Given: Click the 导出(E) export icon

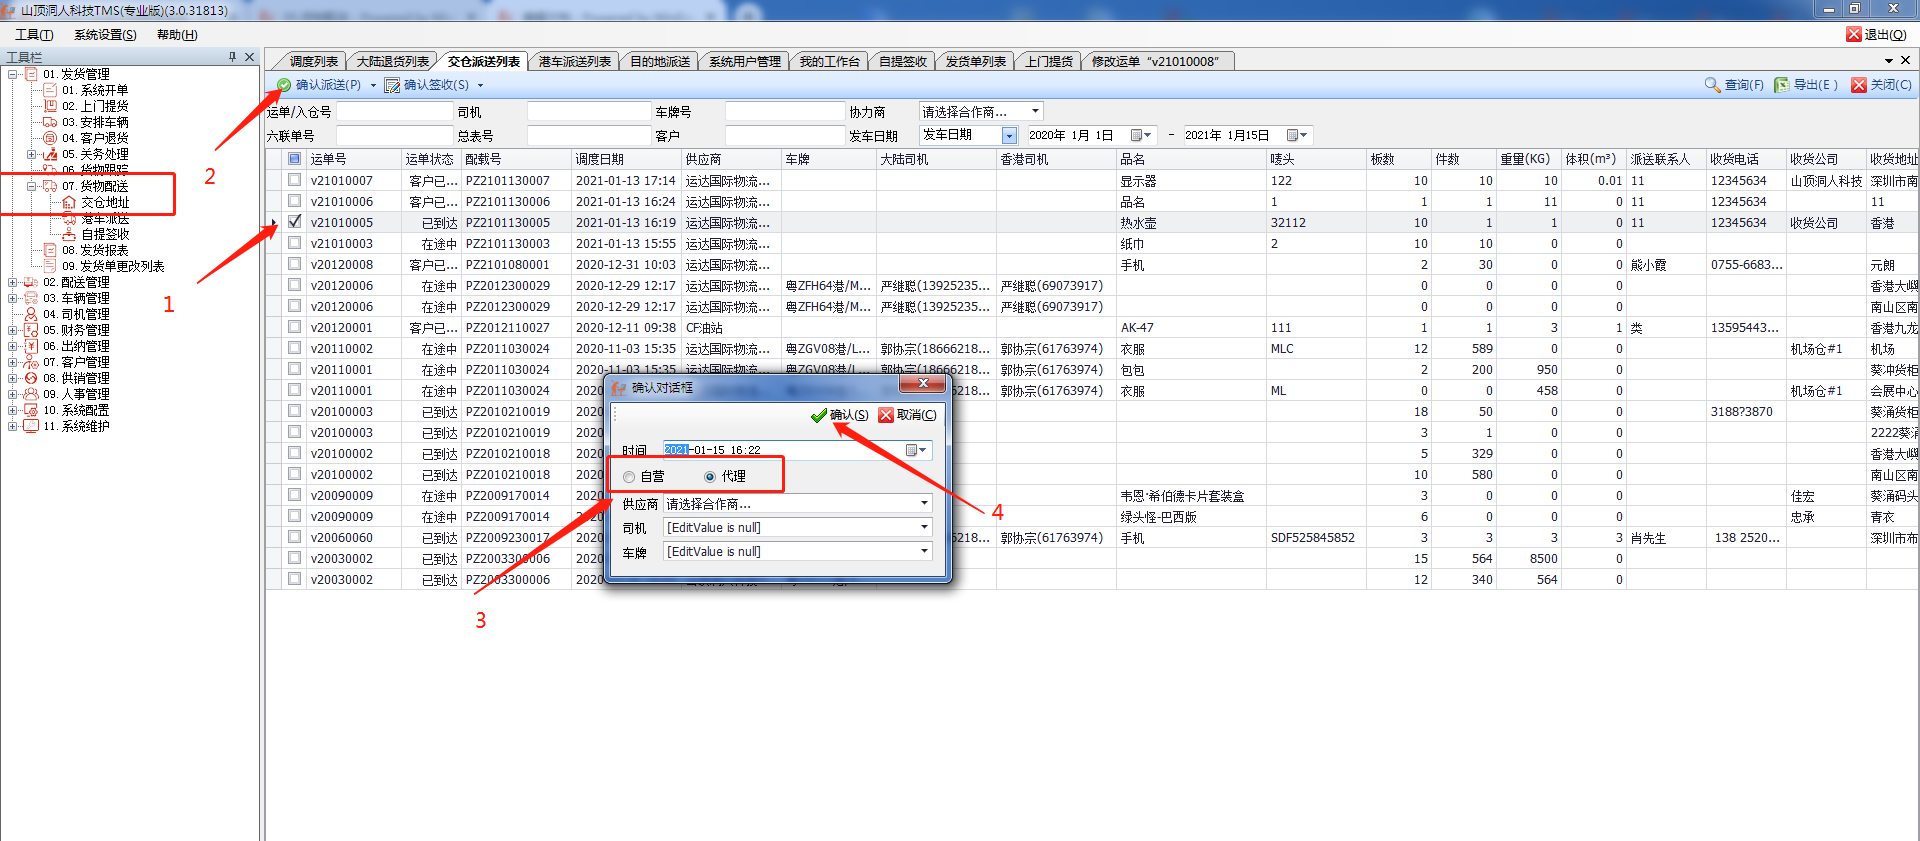Looking at the screenshot, I should click(1781, 85).
